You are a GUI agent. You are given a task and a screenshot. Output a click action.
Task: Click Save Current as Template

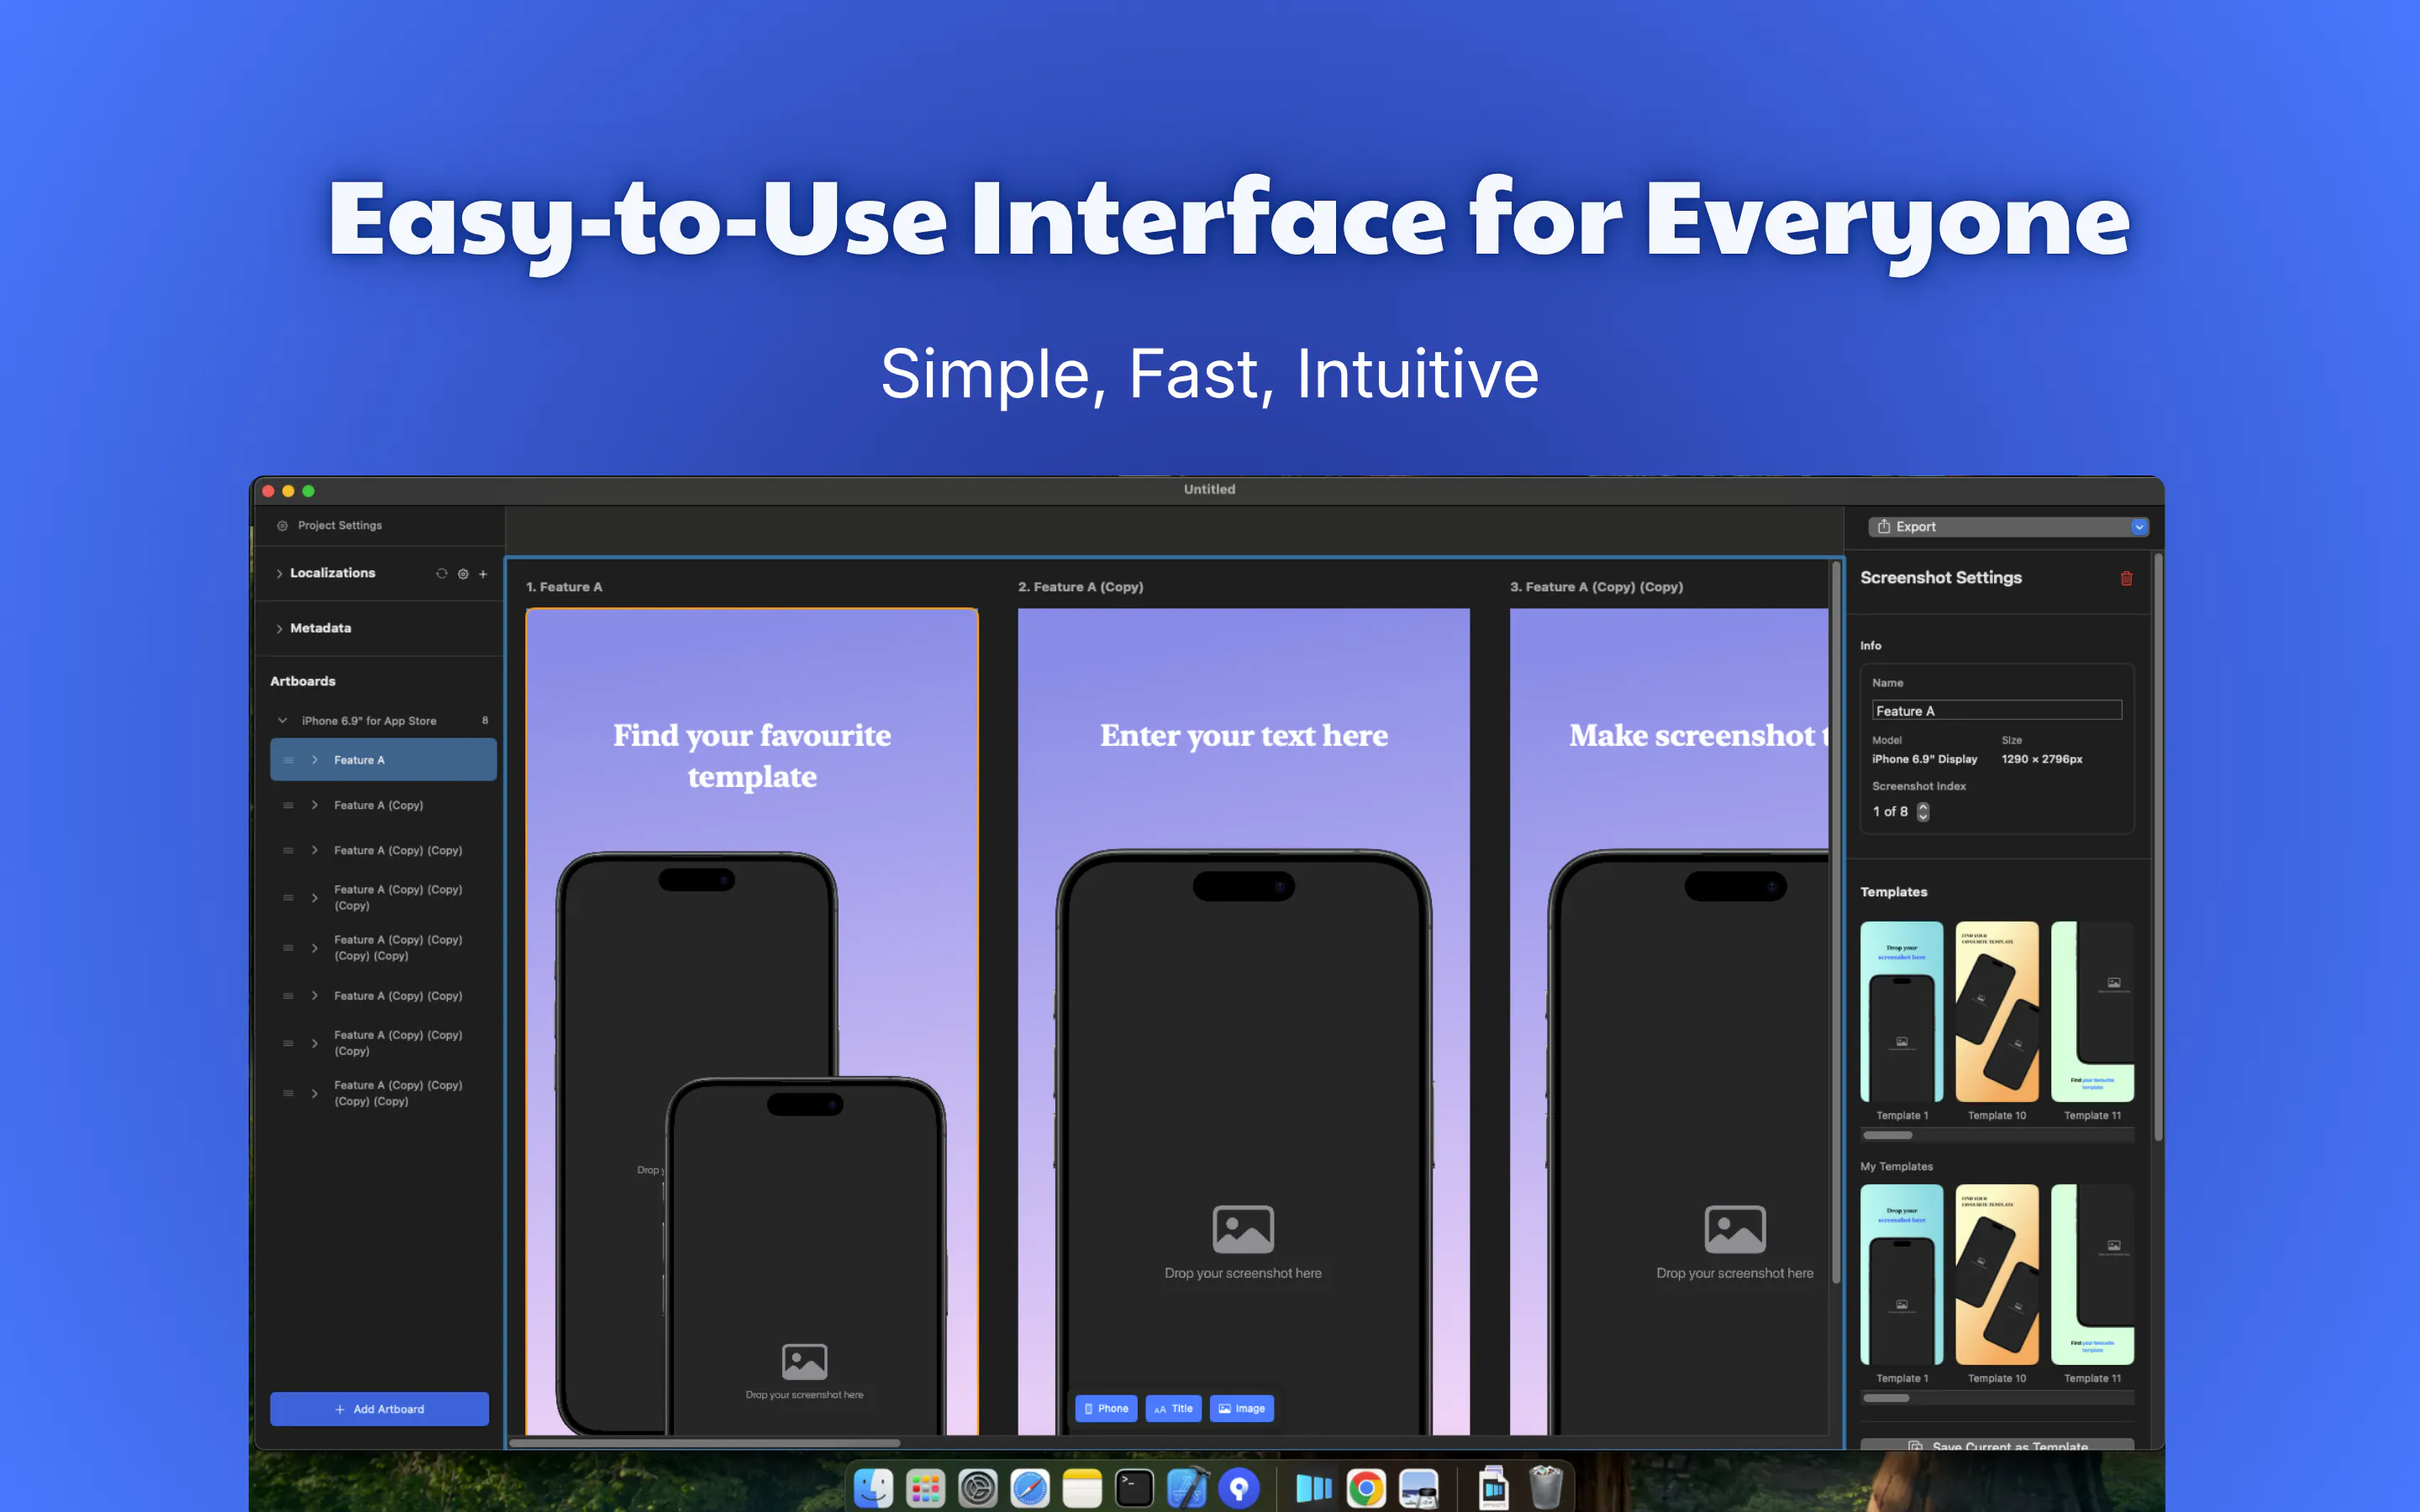click(x=1997, y=1446)
